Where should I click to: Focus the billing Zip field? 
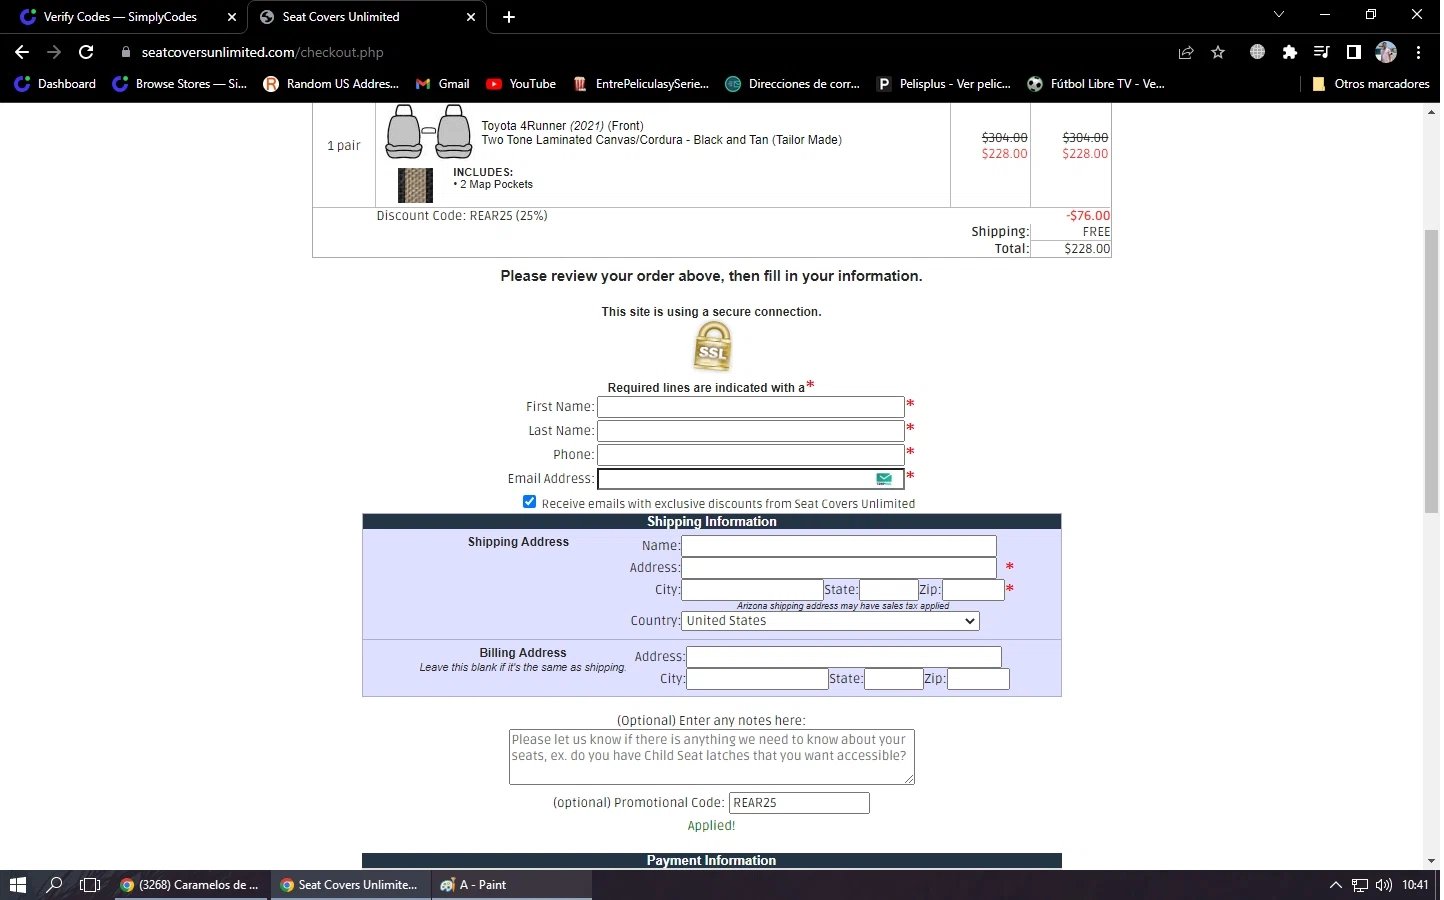click(978, 679)
